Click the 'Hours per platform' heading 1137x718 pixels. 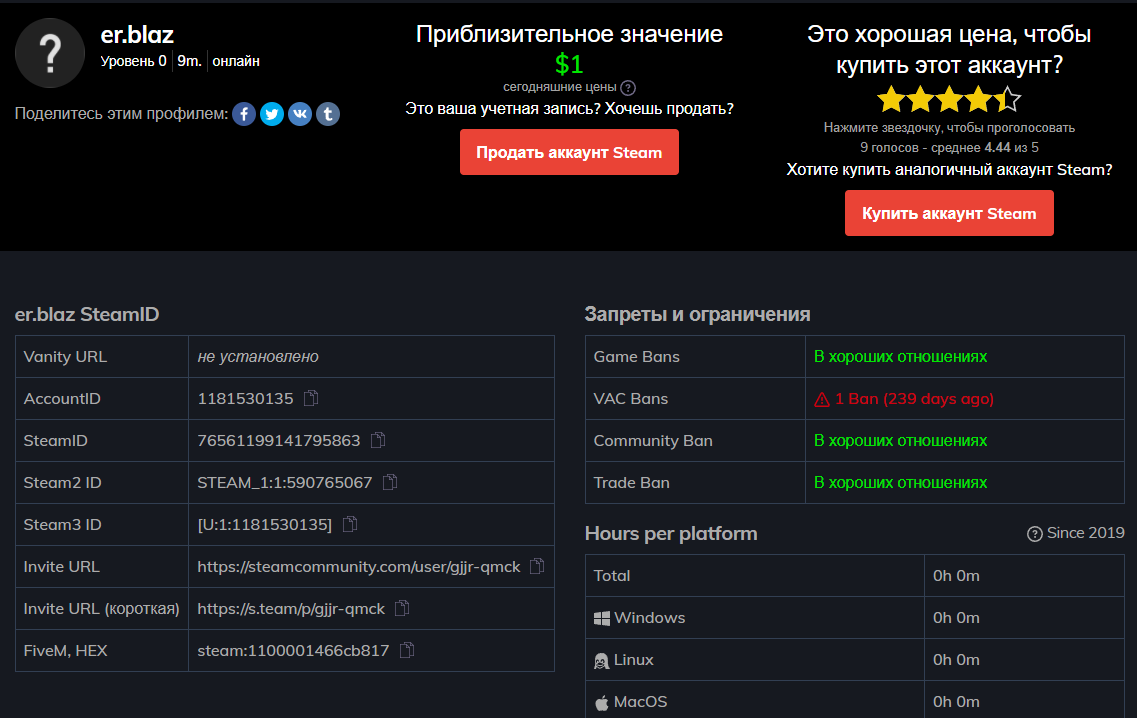671,534
